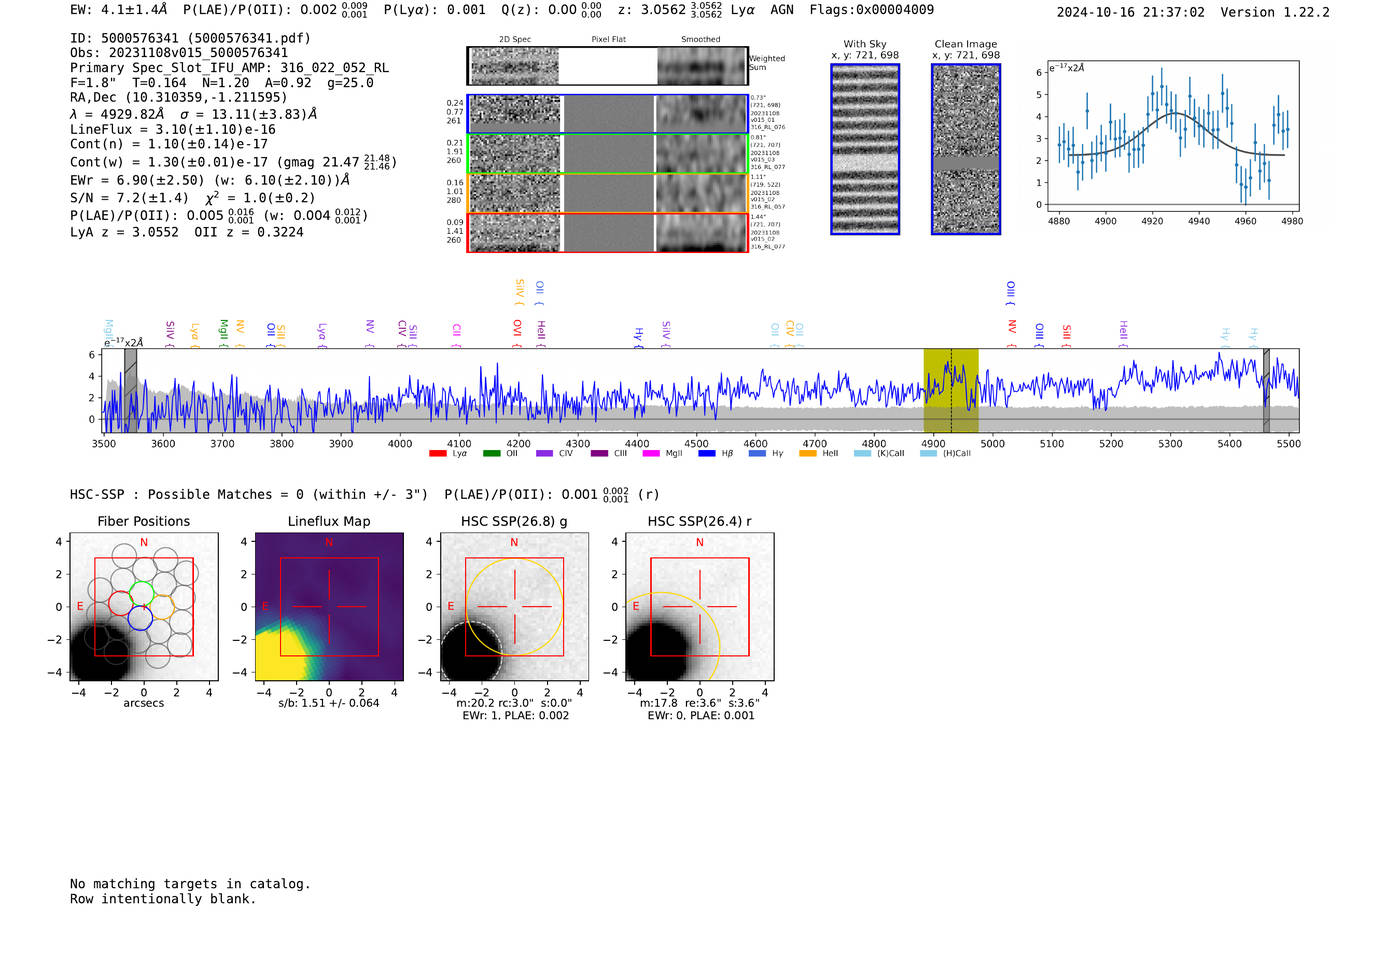Click the Pixel Flat column header
Screen dimensions: 1400x953
tap(608, 40)
